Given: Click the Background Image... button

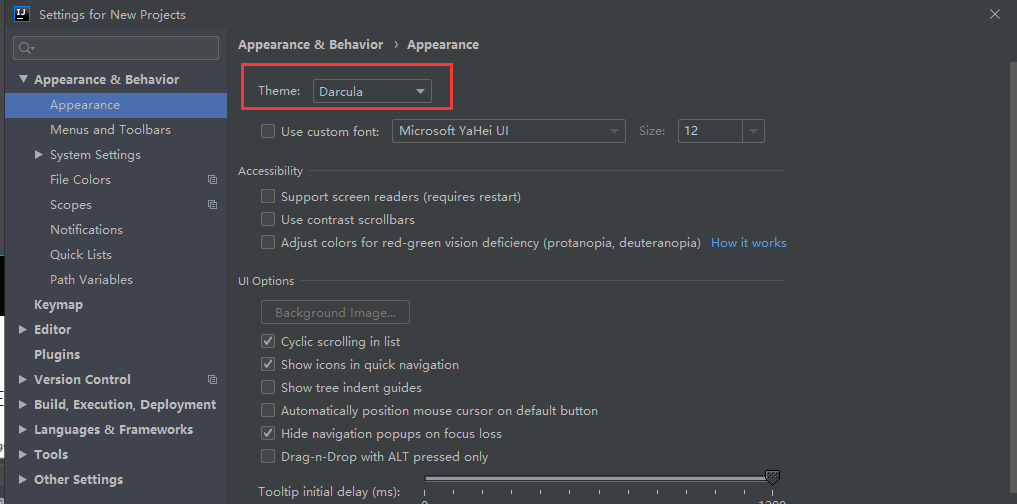Looking at the screenshot, I should click(335, 312).
